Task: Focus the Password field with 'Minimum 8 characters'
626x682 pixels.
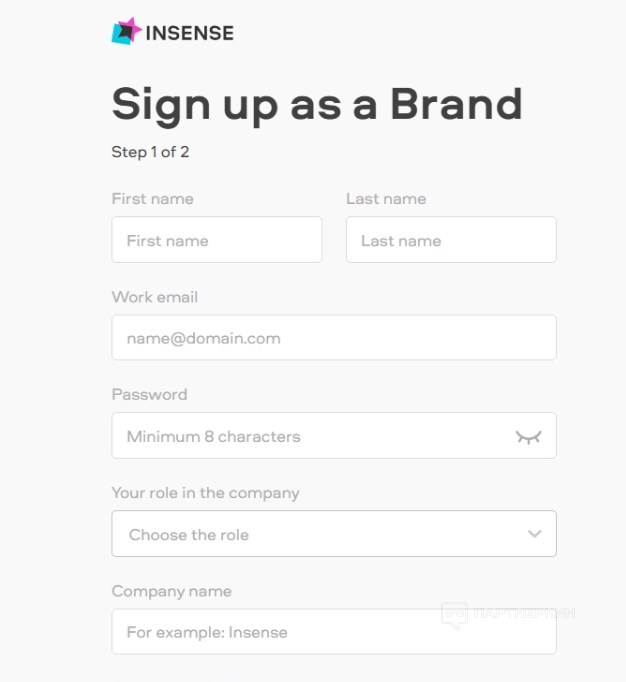Action: click(x=310, y=436)
